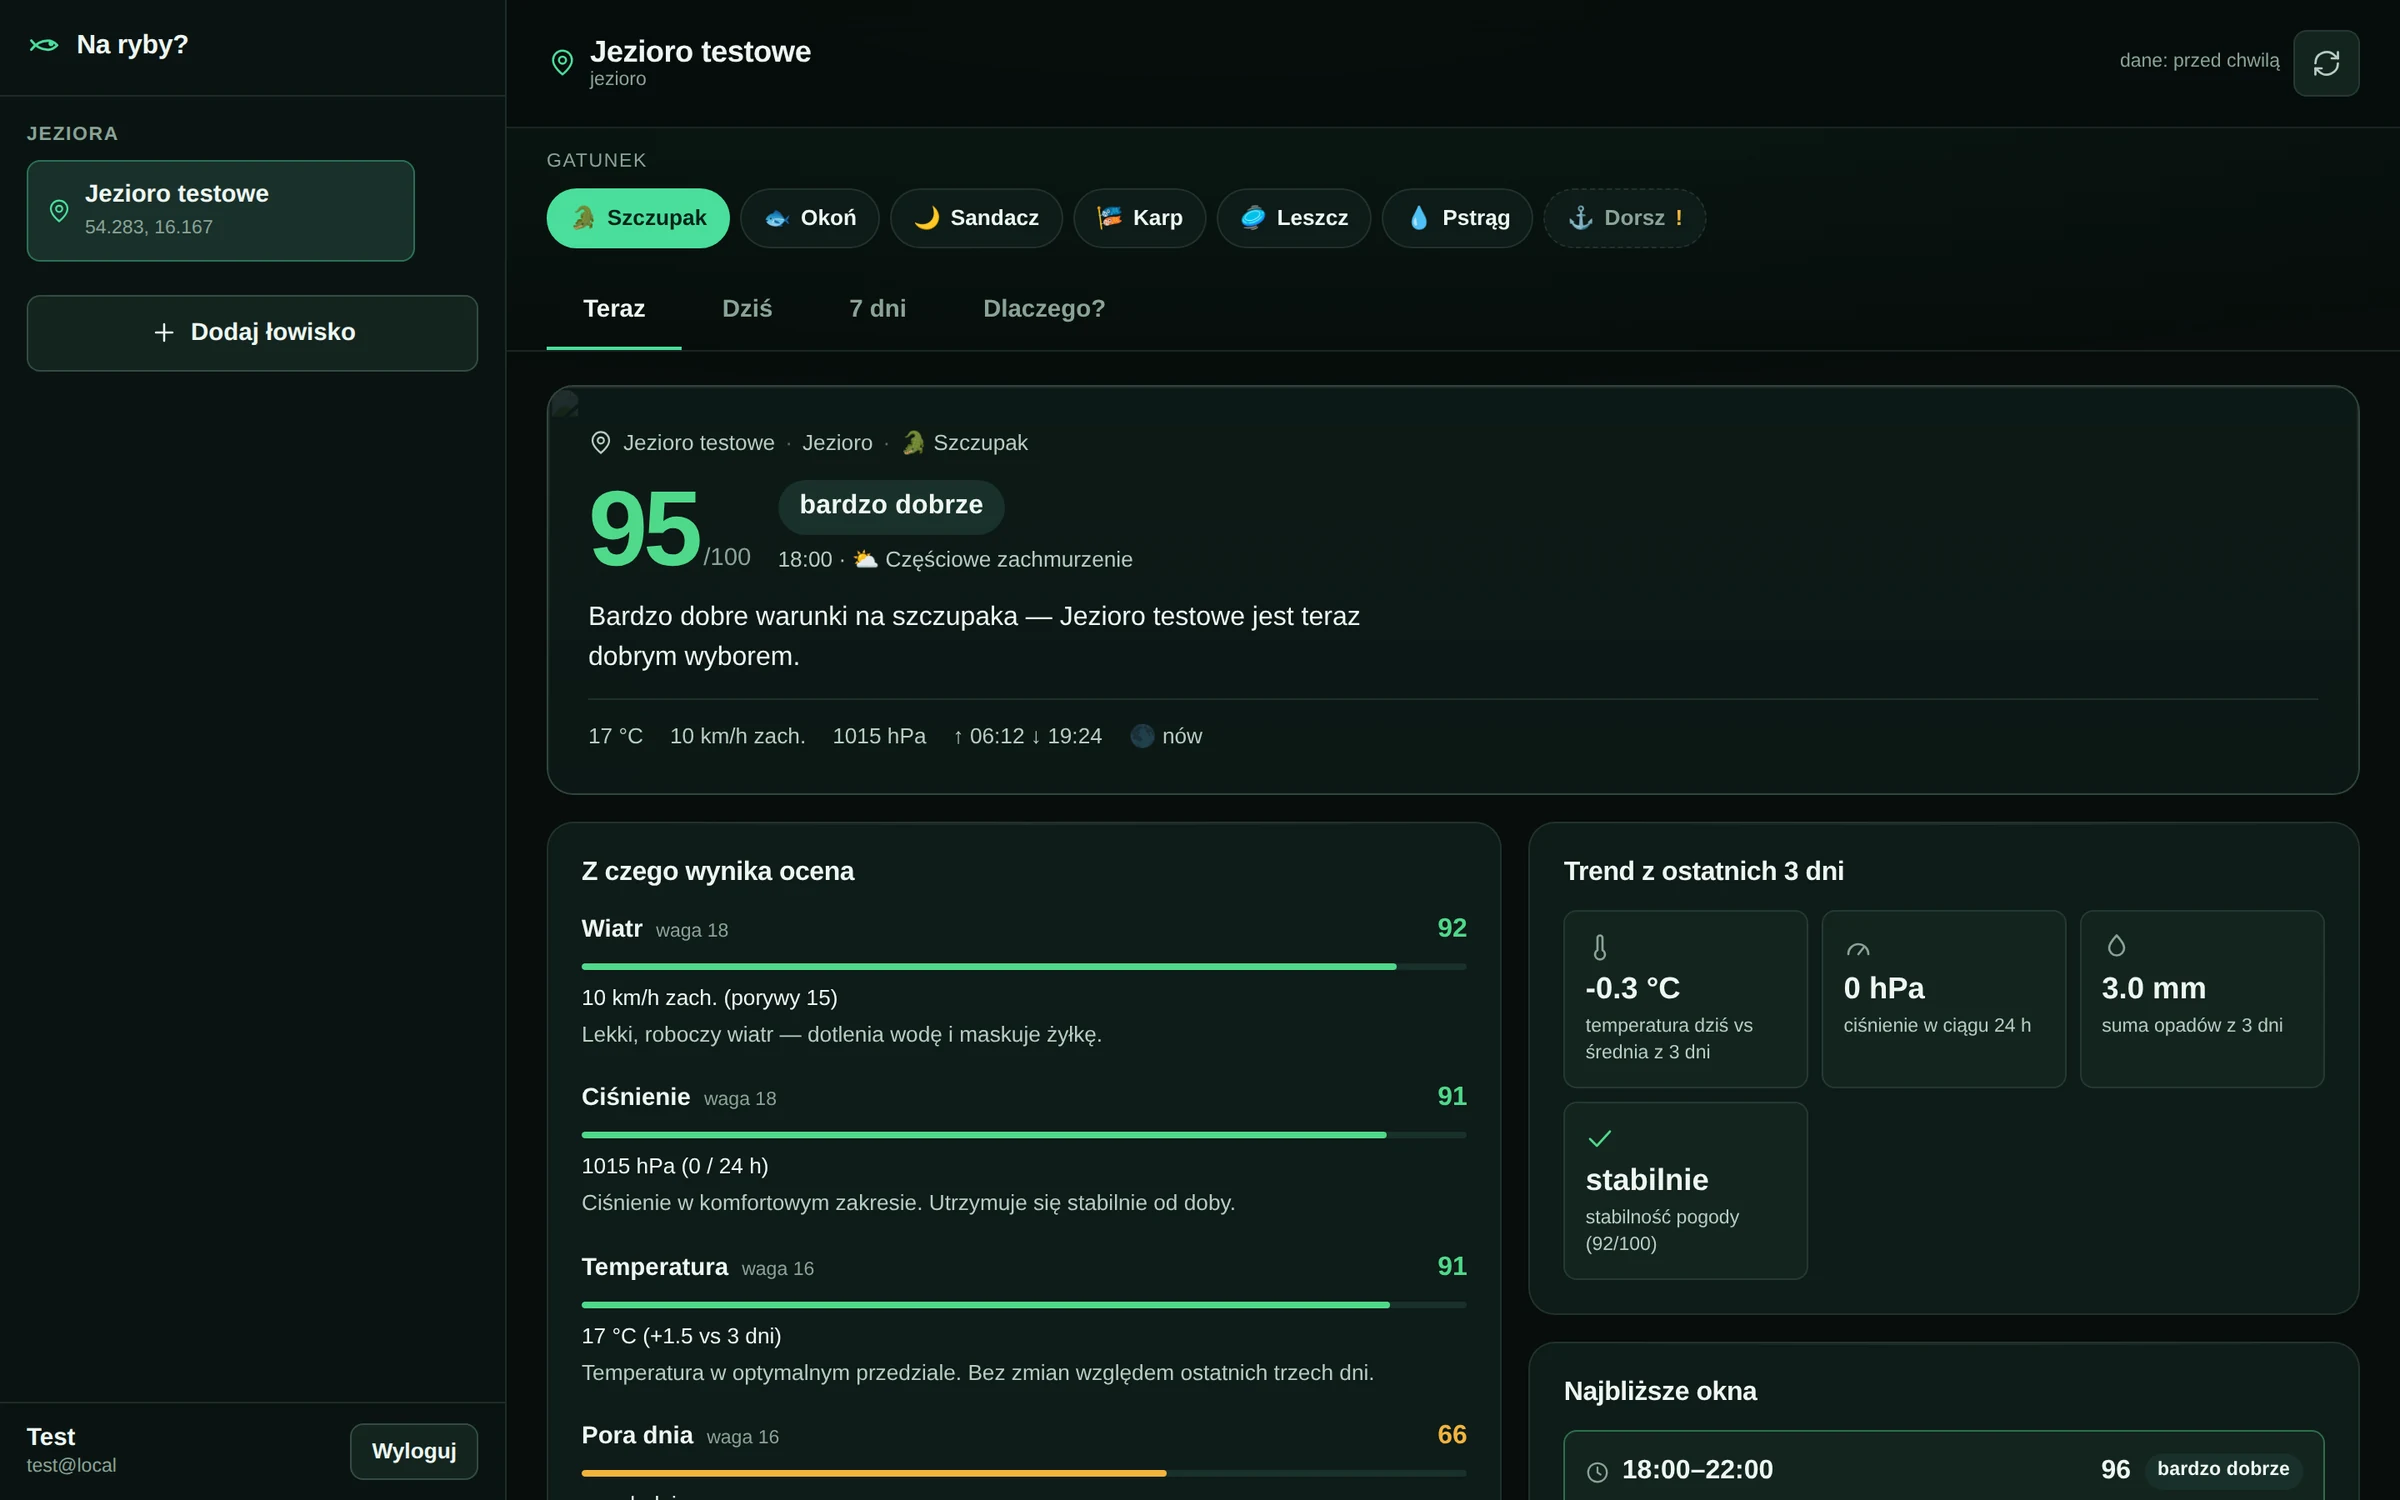2400x1500 pixels.
Task: Switch to the Dziś tab
Action: coord(747,309)
